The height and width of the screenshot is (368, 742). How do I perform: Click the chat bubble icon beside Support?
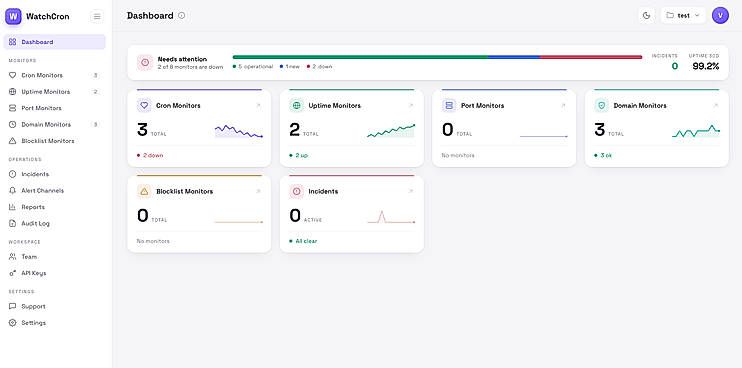tap(13, 306)
